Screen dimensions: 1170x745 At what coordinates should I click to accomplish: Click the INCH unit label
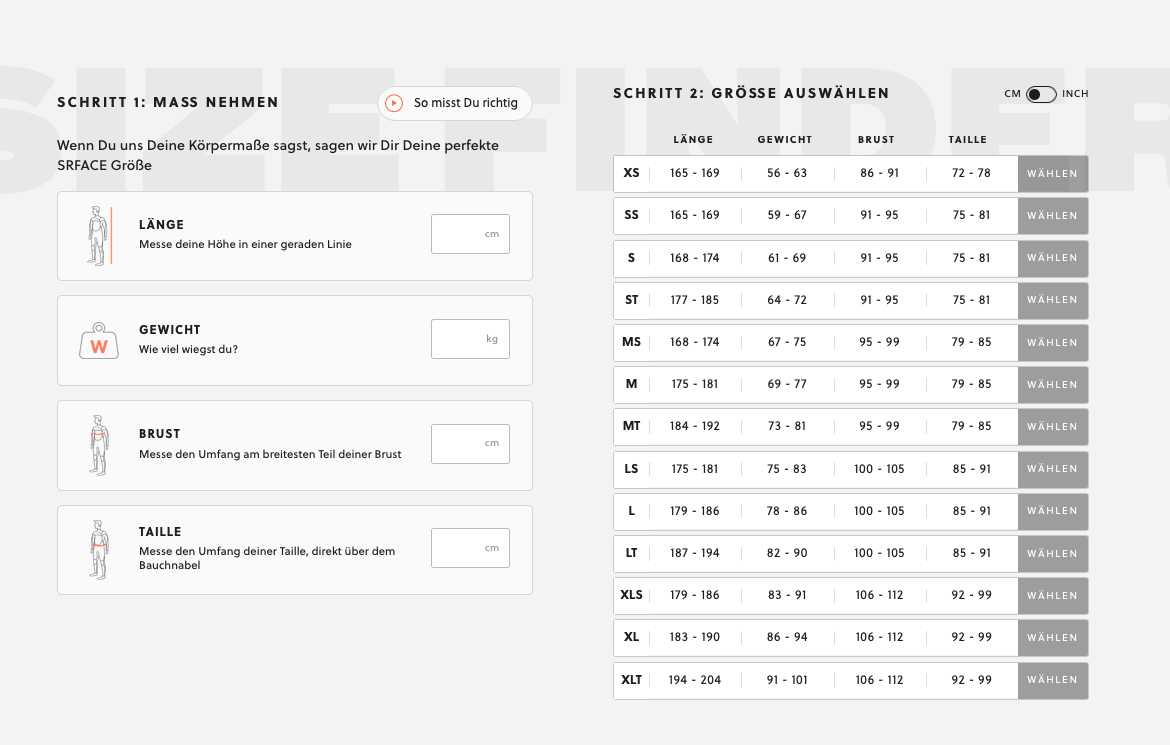pos(1075,94)
